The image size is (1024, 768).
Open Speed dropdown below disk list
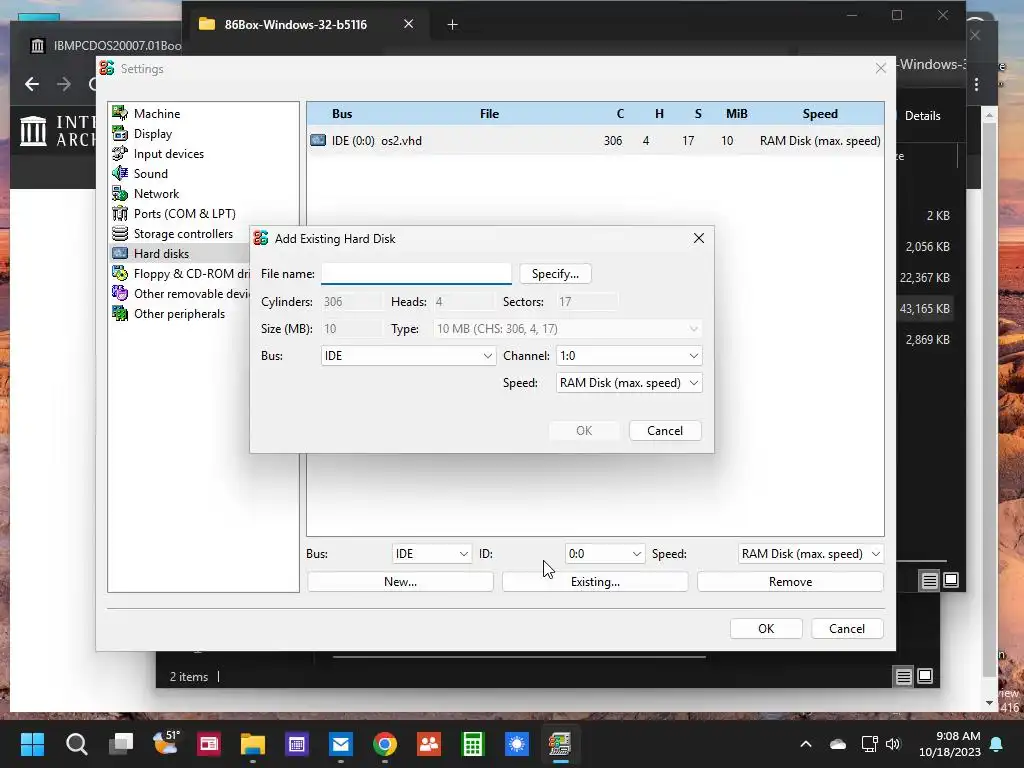811,554
